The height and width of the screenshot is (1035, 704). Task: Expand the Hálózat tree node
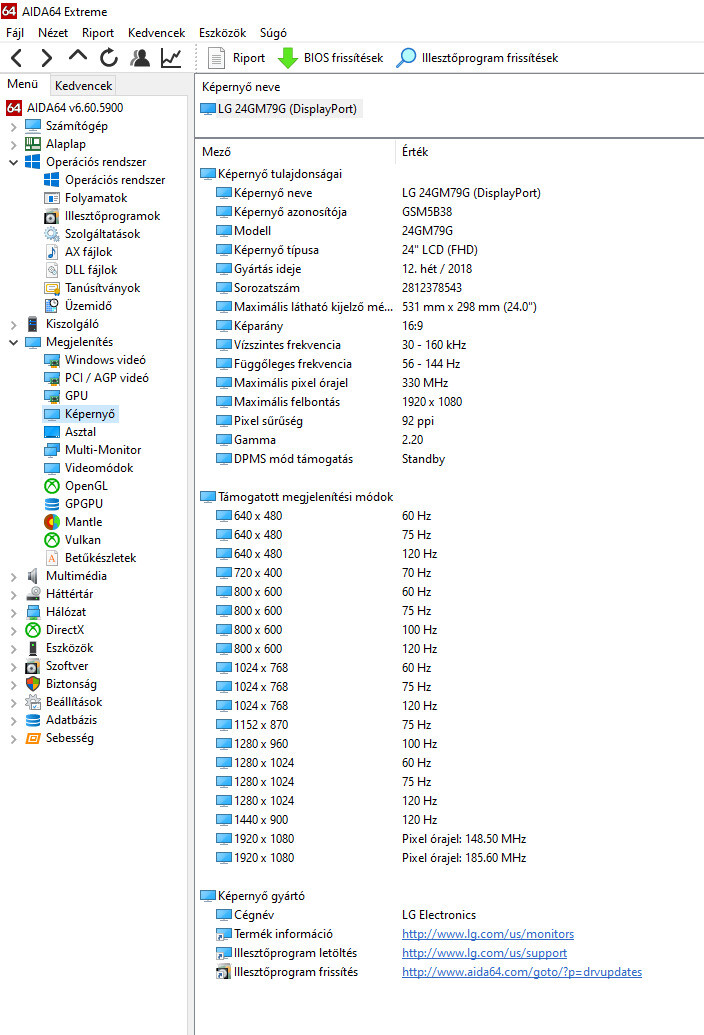pos(14,612)
